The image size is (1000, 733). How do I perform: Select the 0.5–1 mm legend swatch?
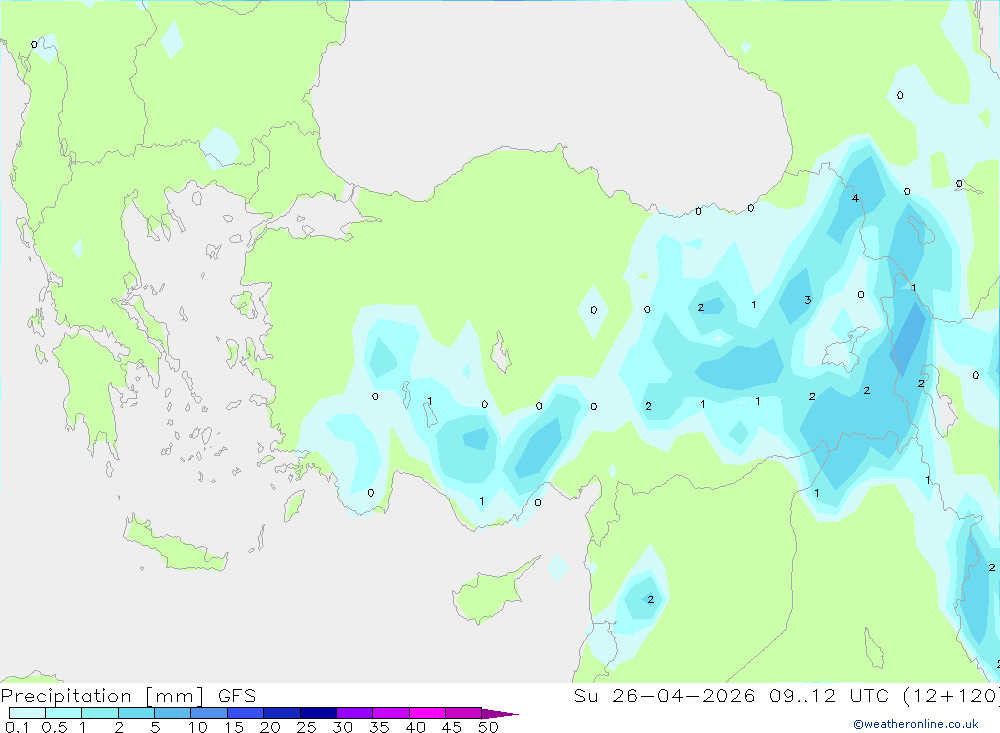[x=63, y=713]
